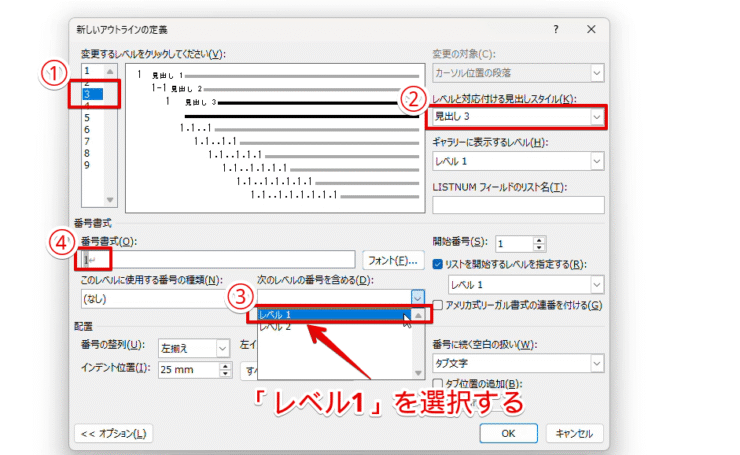
Task: Toggle the リストを開始するレベルを指定する checkbox
Action: [x=437, y=264]
